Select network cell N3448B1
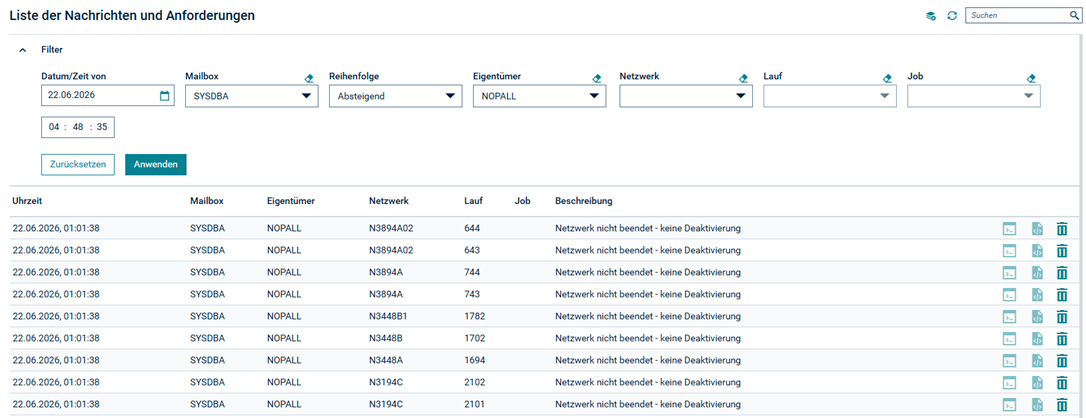Image resolution: width=1086 pixels, height=418 pixels. tap(389, 317)
